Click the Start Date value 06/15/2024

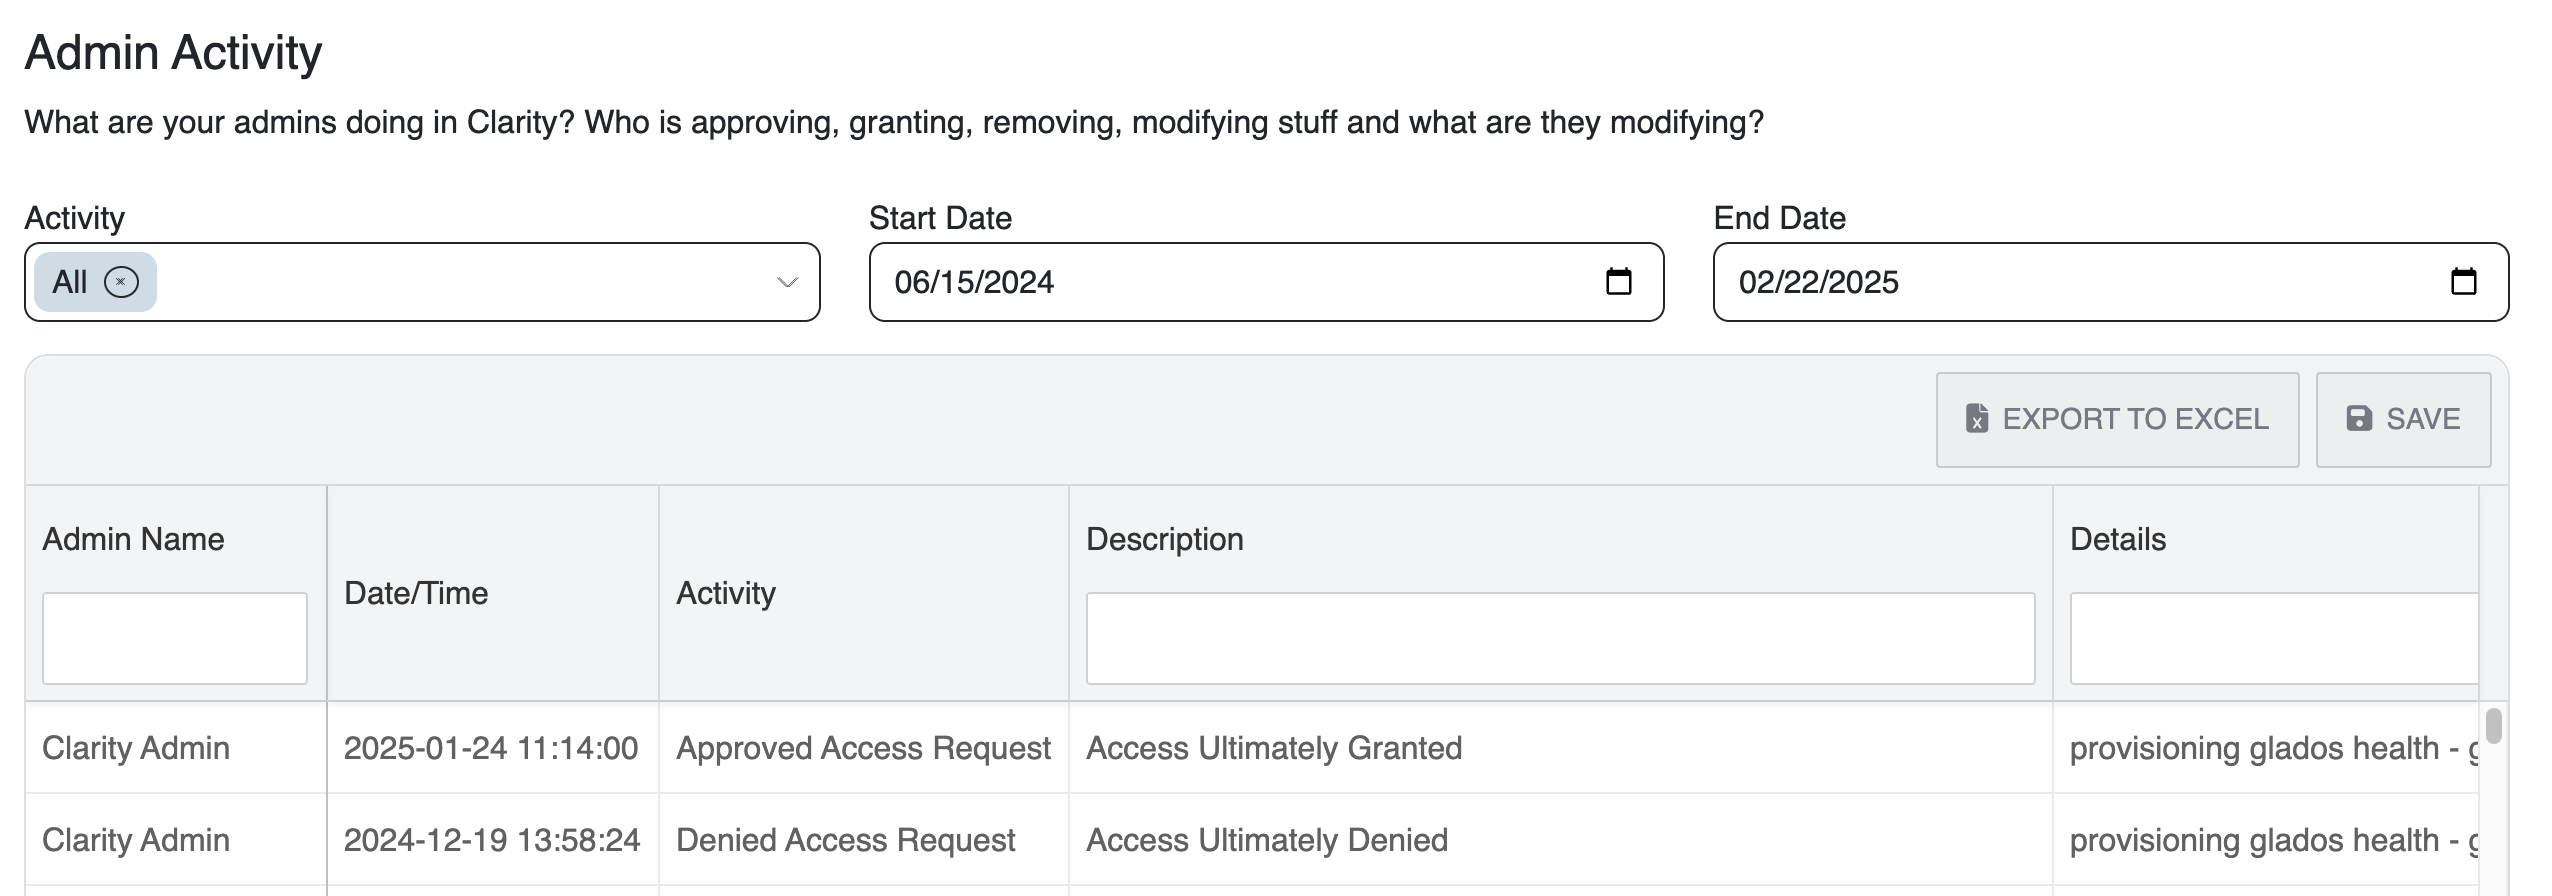pyautogui.click(x=975, y=282)
